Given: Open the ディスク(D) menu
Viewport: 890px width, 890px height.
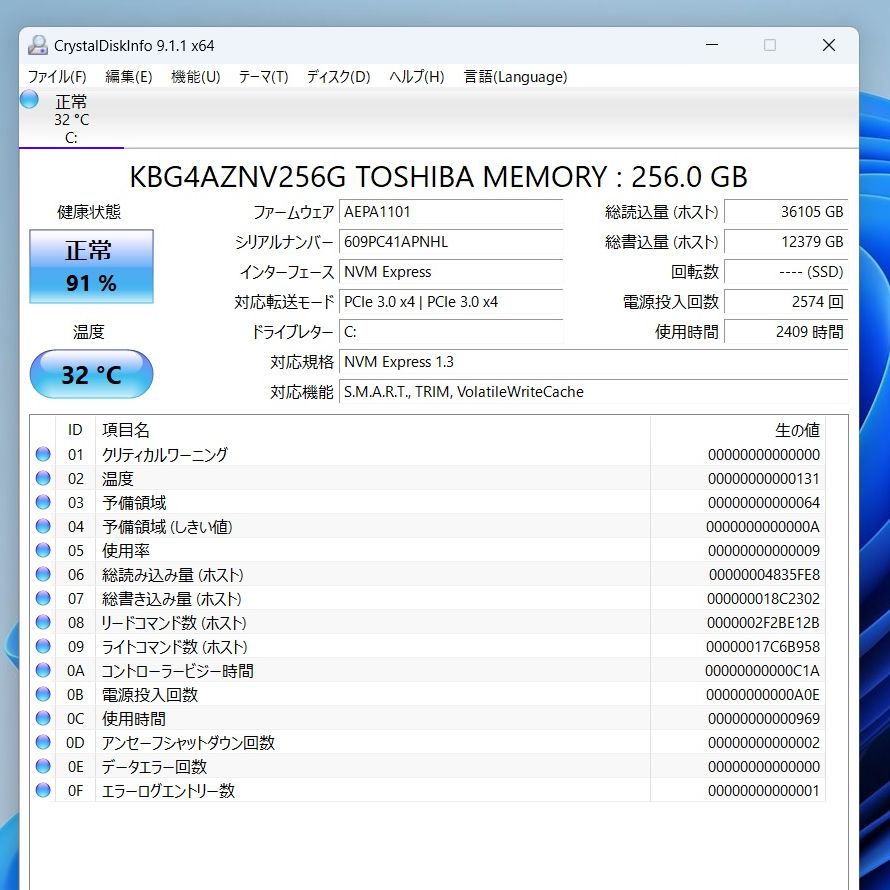Looking at the screenshot, I should (338, 77).
